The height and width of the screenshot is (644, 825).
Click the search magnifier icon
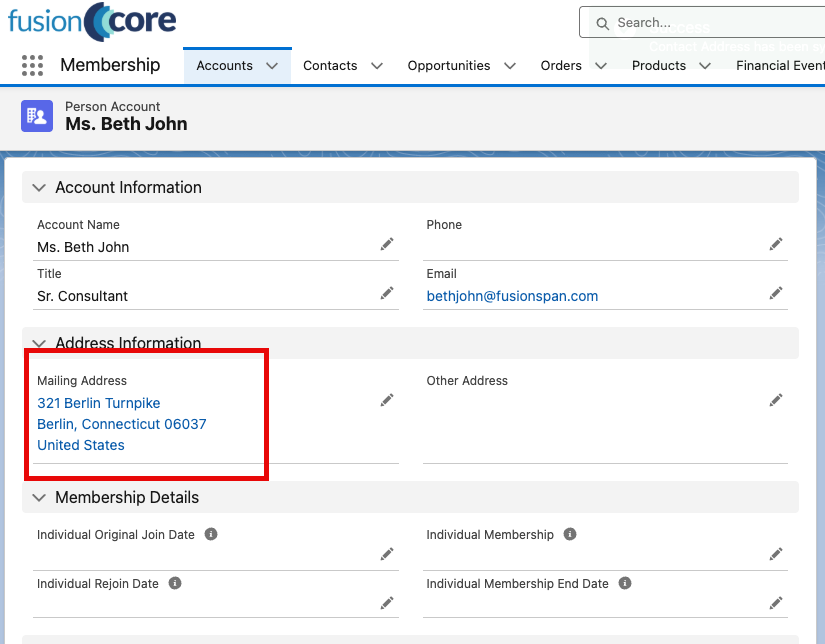[x=602, y=23]
